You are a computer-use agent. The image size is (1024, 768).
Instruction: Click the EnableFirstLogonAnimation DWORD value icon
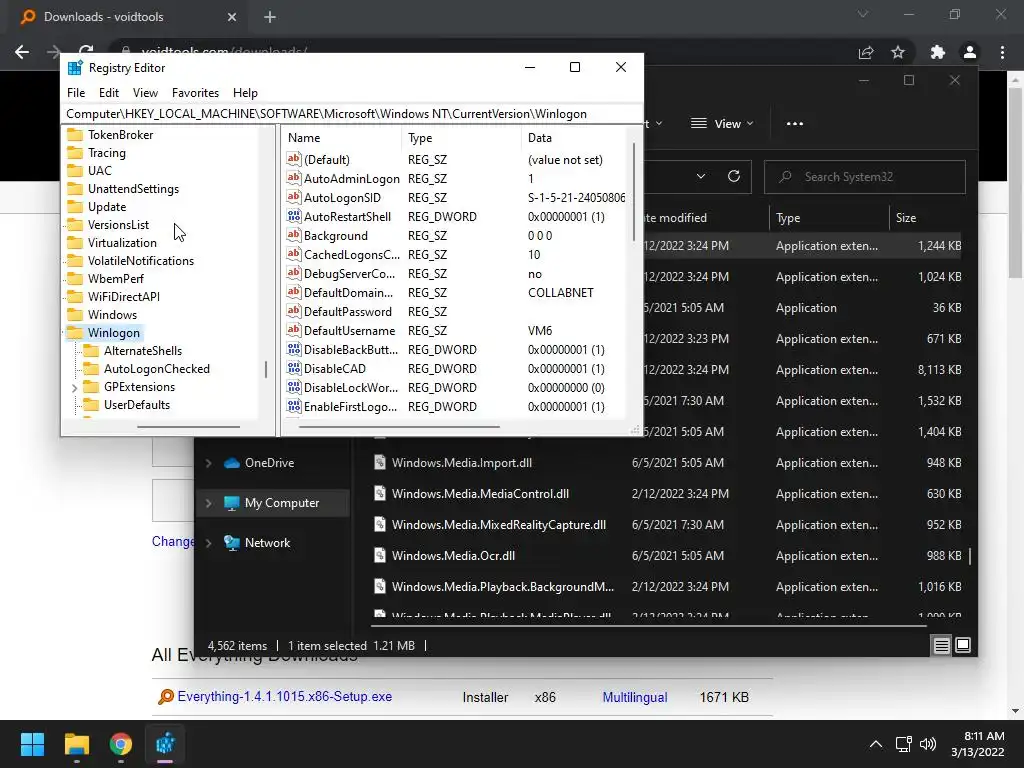pos(294,406)
